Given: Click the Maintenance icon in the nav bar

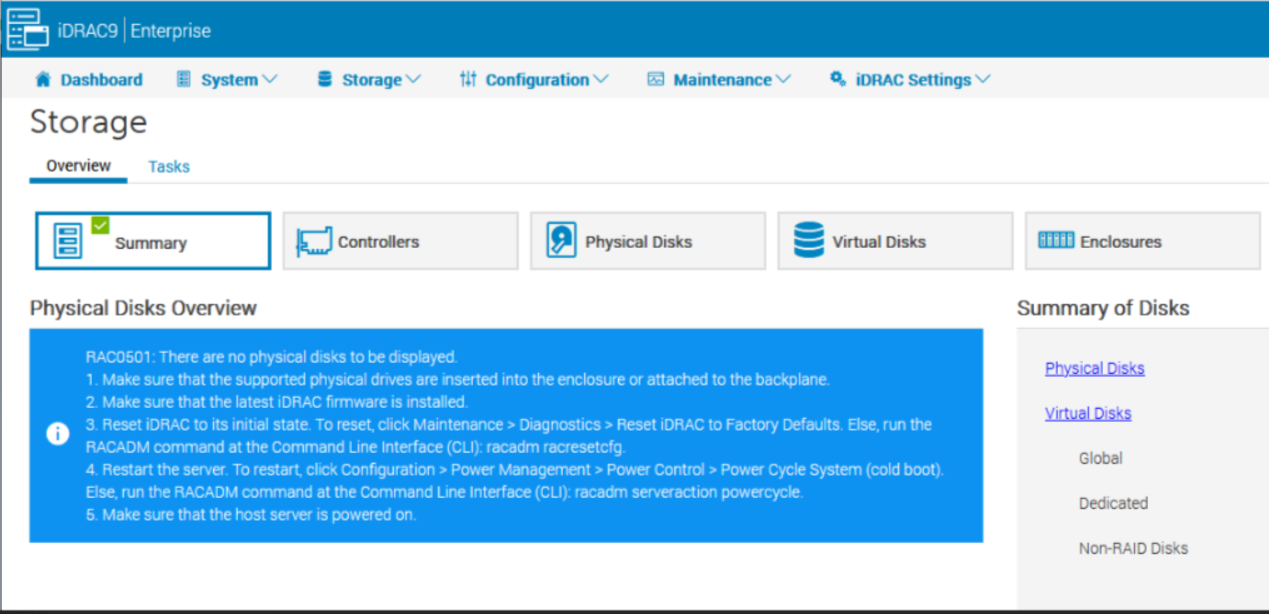Looking at the screenshot, I should coord(655,79).
